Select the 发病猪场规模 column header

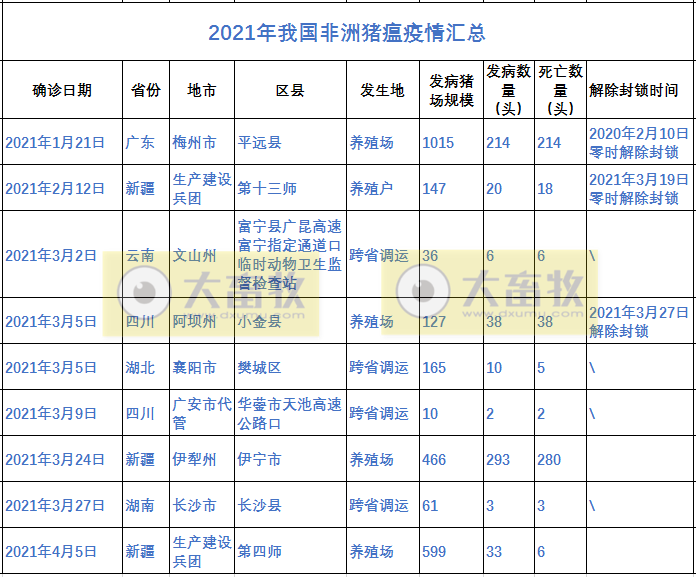pyautogui.click(x=451, y=91)
